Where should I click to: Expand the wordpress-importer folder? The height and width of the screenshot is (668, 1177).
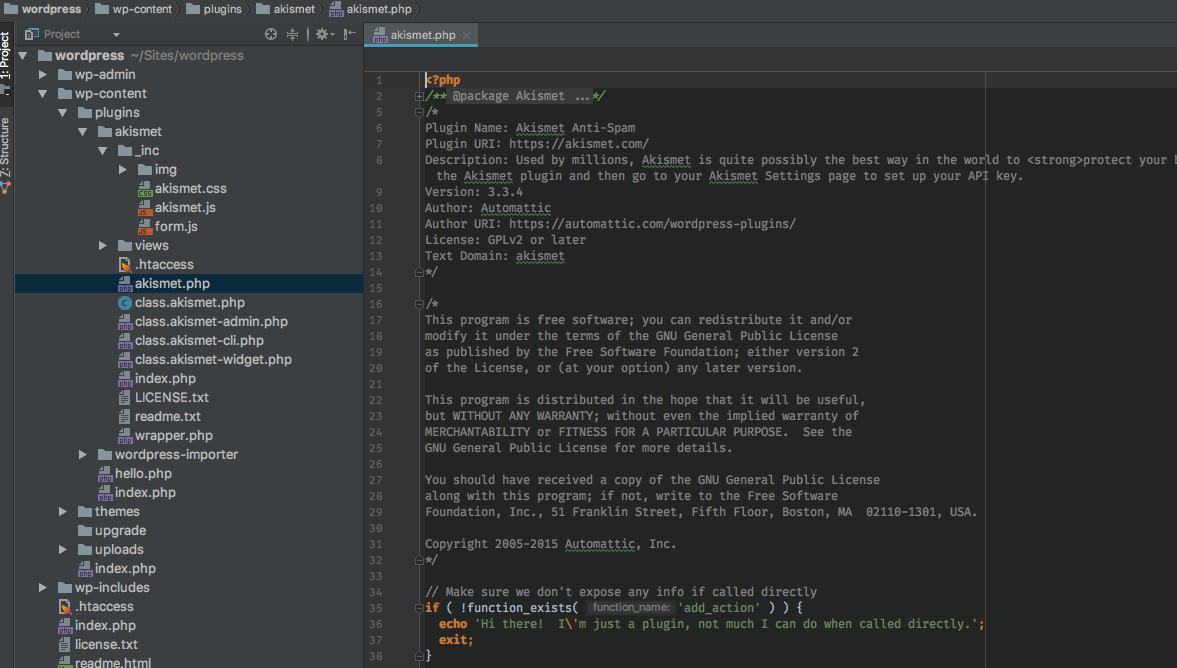tap(83, 454)
